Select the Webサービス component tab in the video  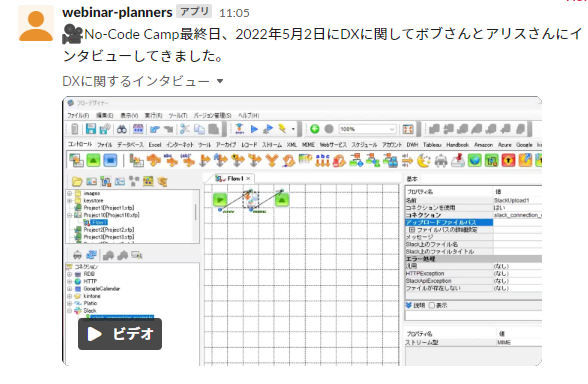333,145
